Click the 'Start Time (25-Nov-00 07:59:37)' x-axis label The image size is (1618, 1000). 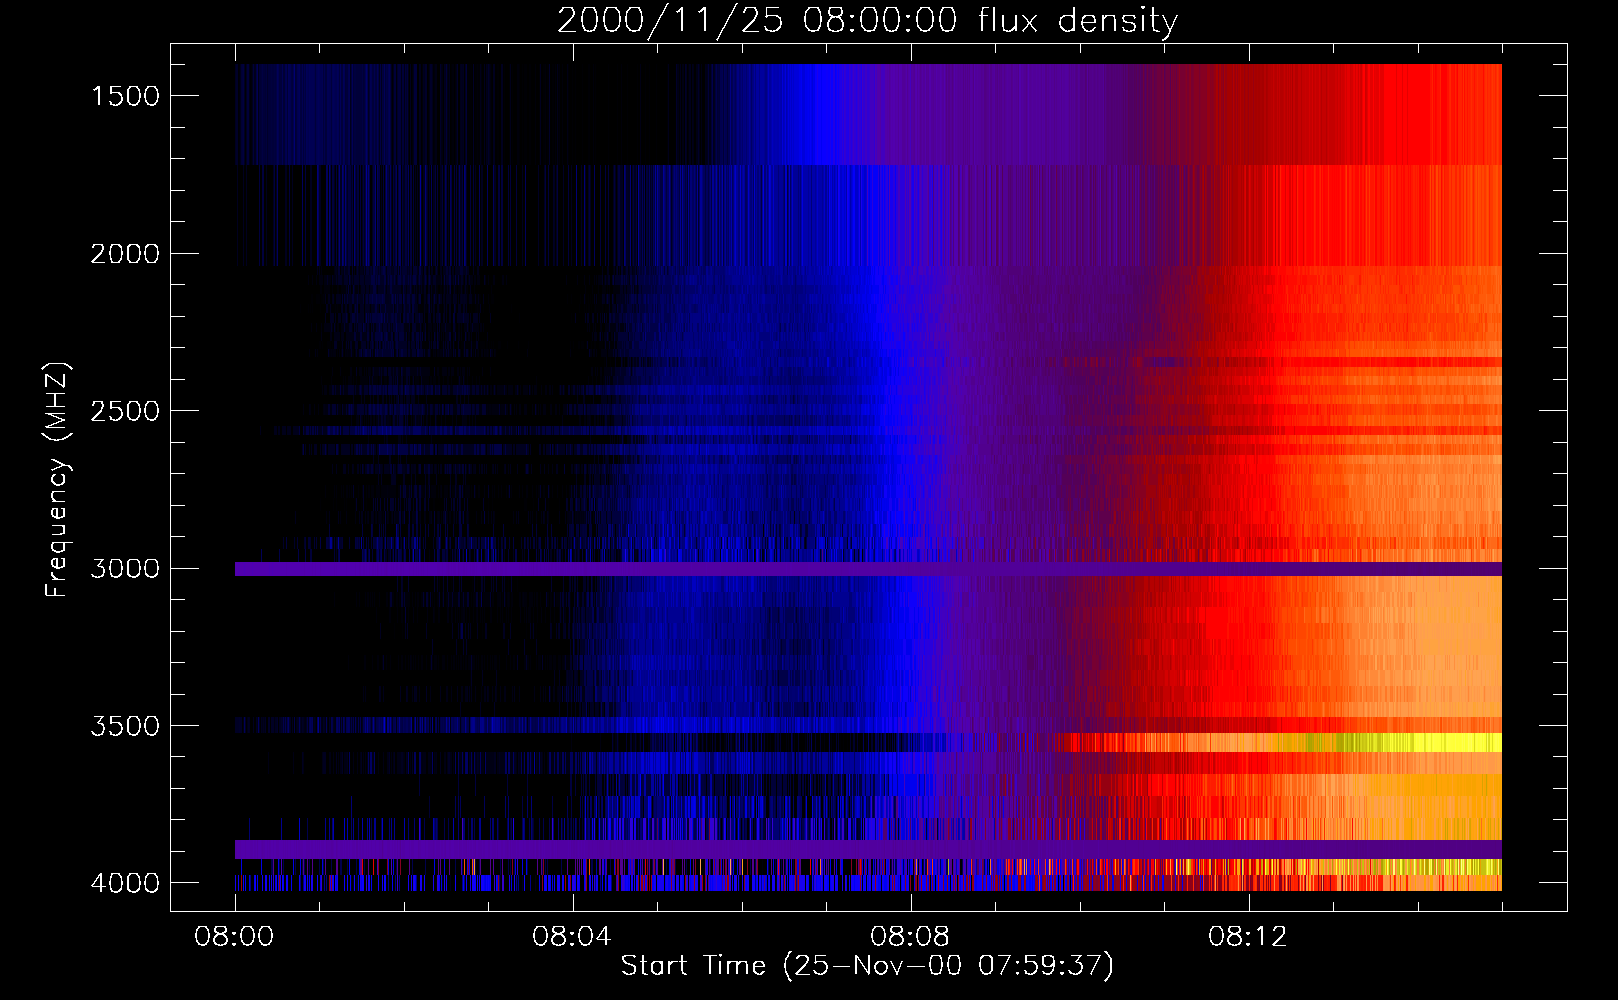coord(867,966)
